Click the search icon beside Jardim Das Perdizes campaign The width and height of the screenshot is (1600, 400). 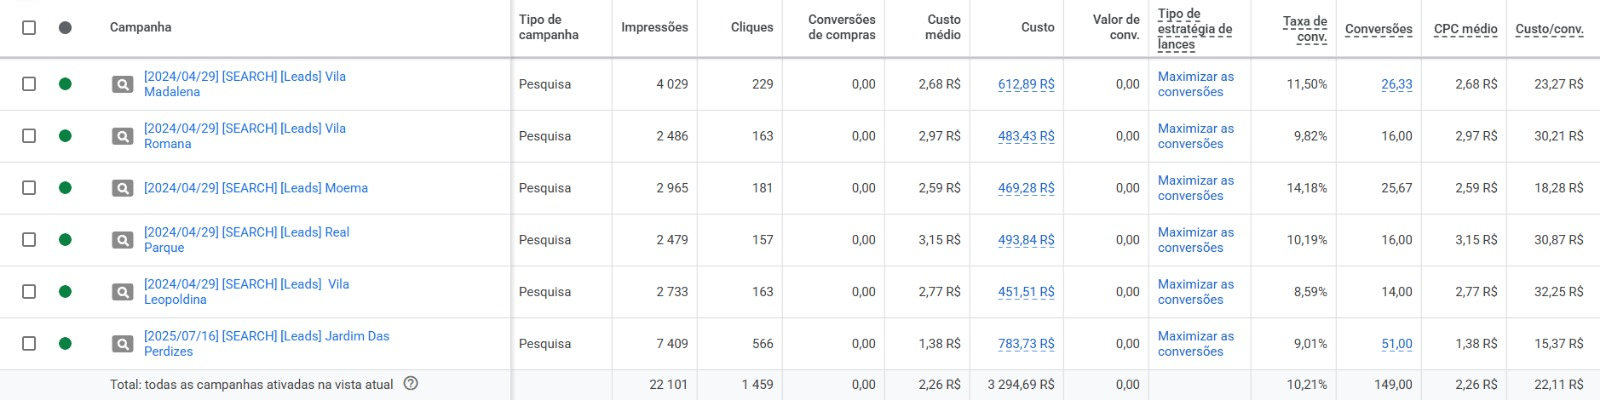122,344
